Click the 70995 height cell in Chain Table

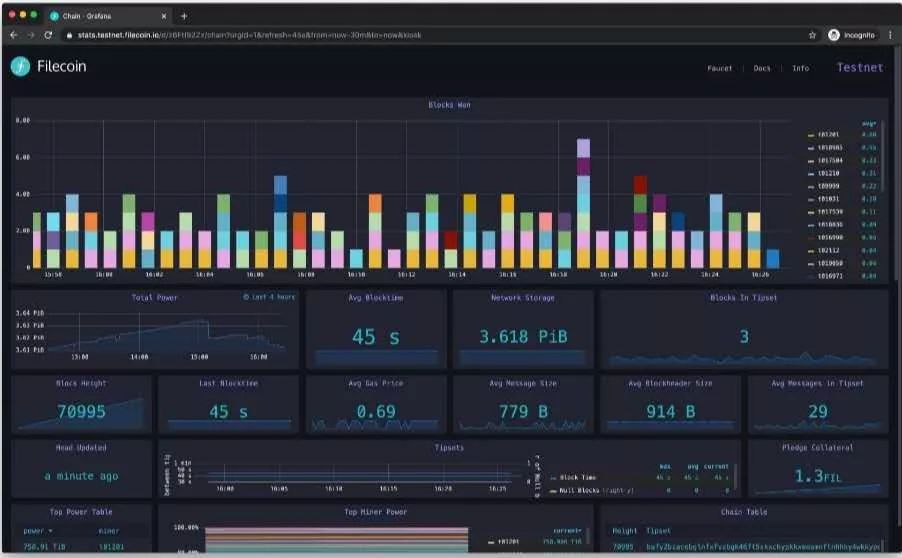tap(623, 546)
